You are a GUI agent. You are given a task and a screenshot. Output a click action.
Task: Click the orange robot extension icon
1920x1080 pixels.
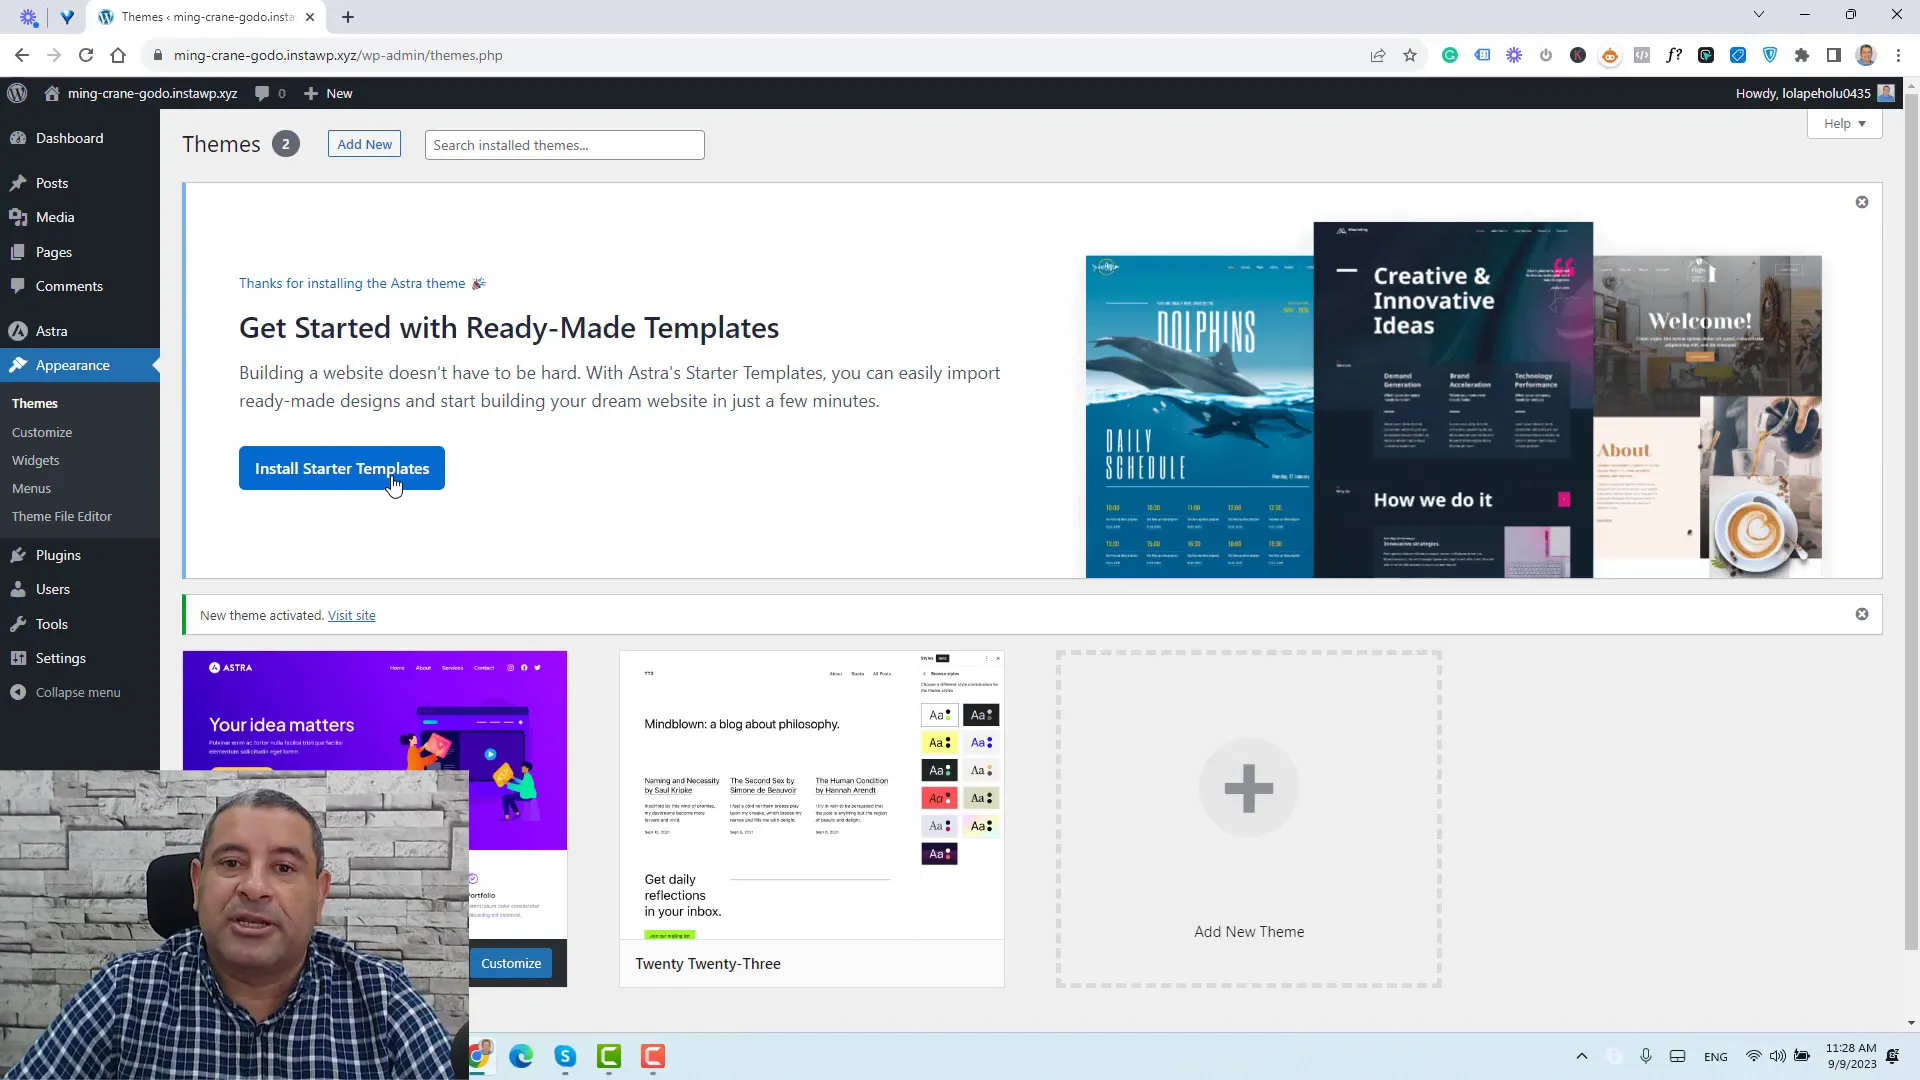pyautogui.click(x=1610, y=55)
